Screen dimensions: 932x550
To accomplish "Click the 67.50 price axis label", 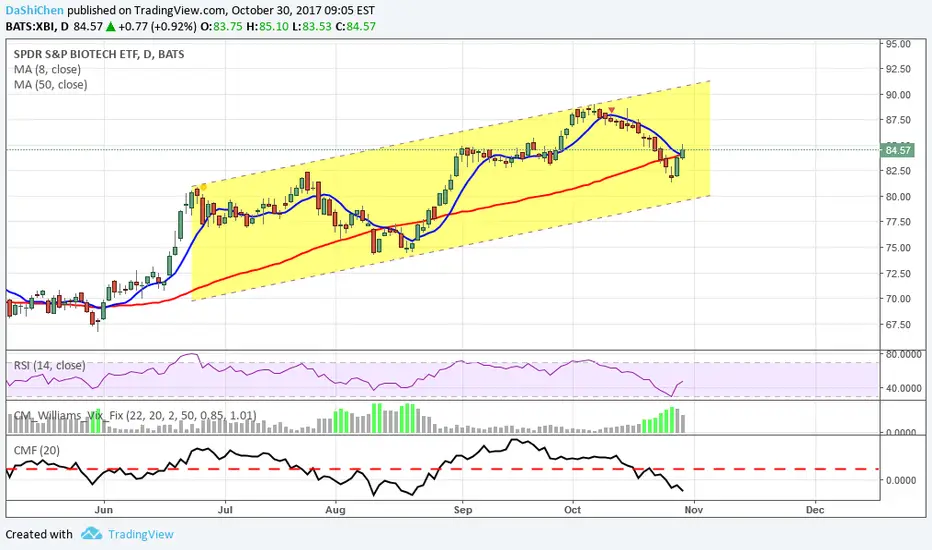I will coord(898,325).
